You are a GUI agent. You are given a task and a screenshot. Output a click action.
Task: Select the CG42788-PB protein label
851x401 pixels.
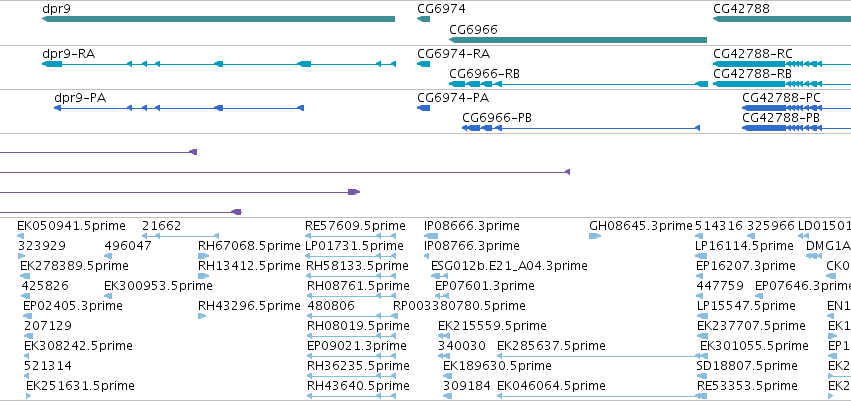(x=781, y=118)
